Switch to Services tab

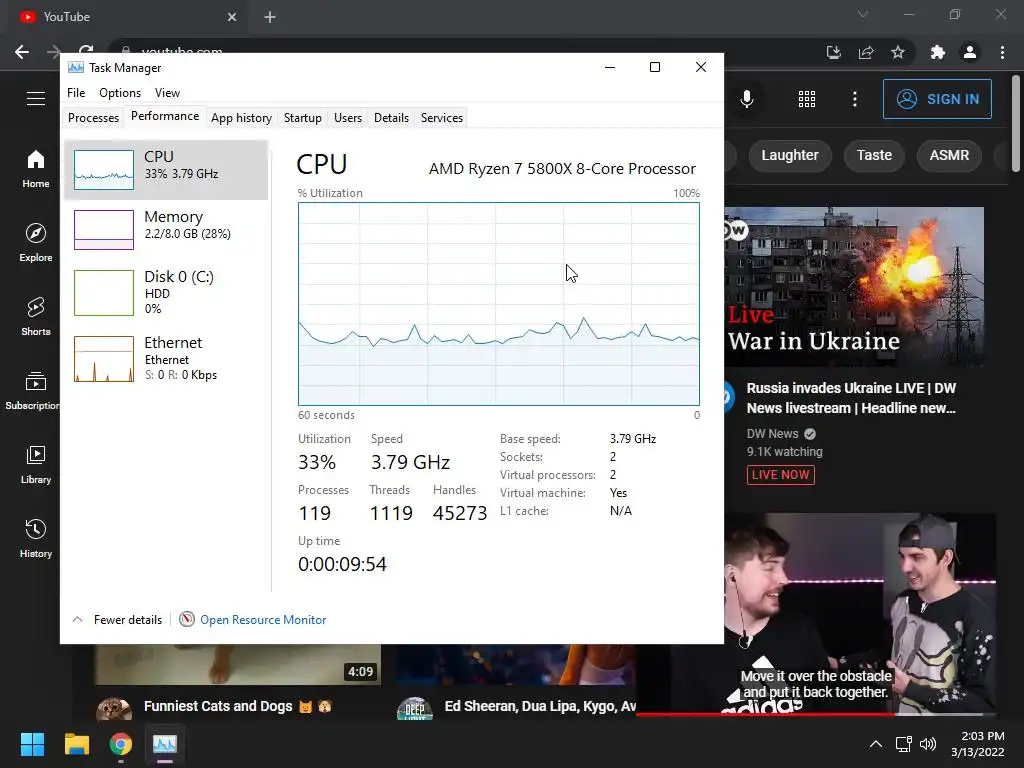(x=441, y=118)
